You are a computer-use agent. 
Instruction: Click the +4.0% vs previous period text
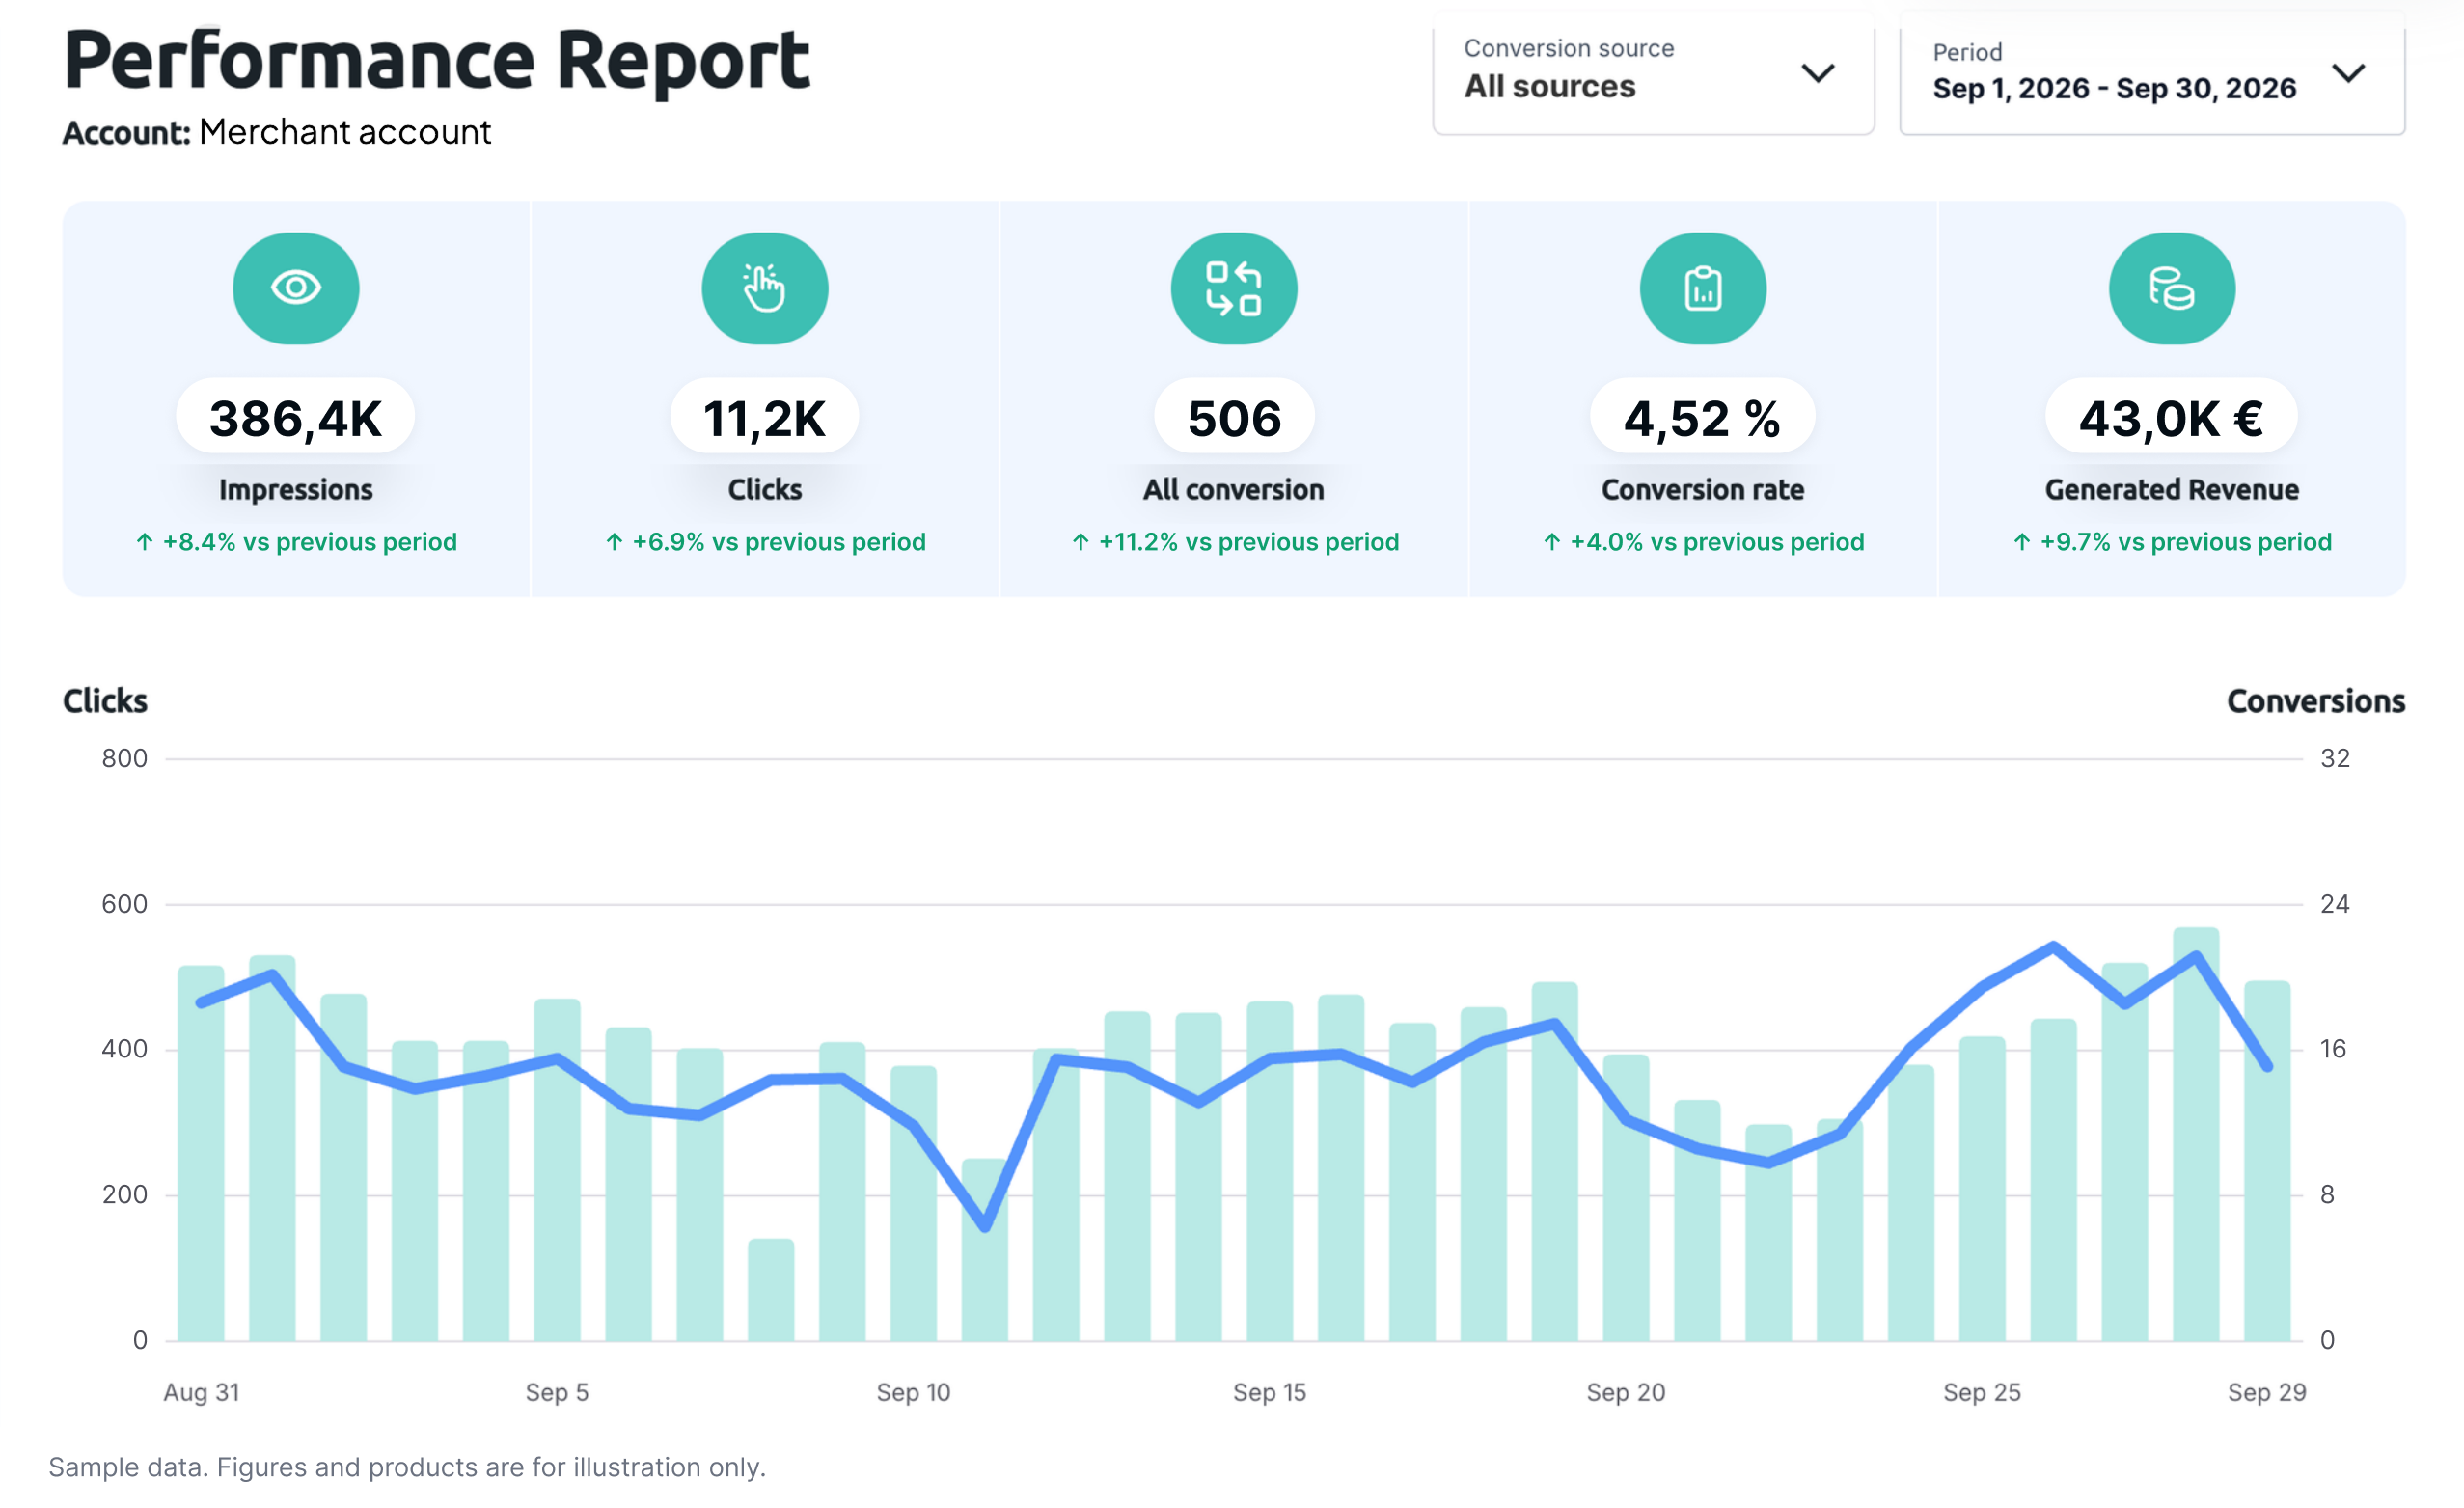pyautogui.click(x=1703, y=542)
